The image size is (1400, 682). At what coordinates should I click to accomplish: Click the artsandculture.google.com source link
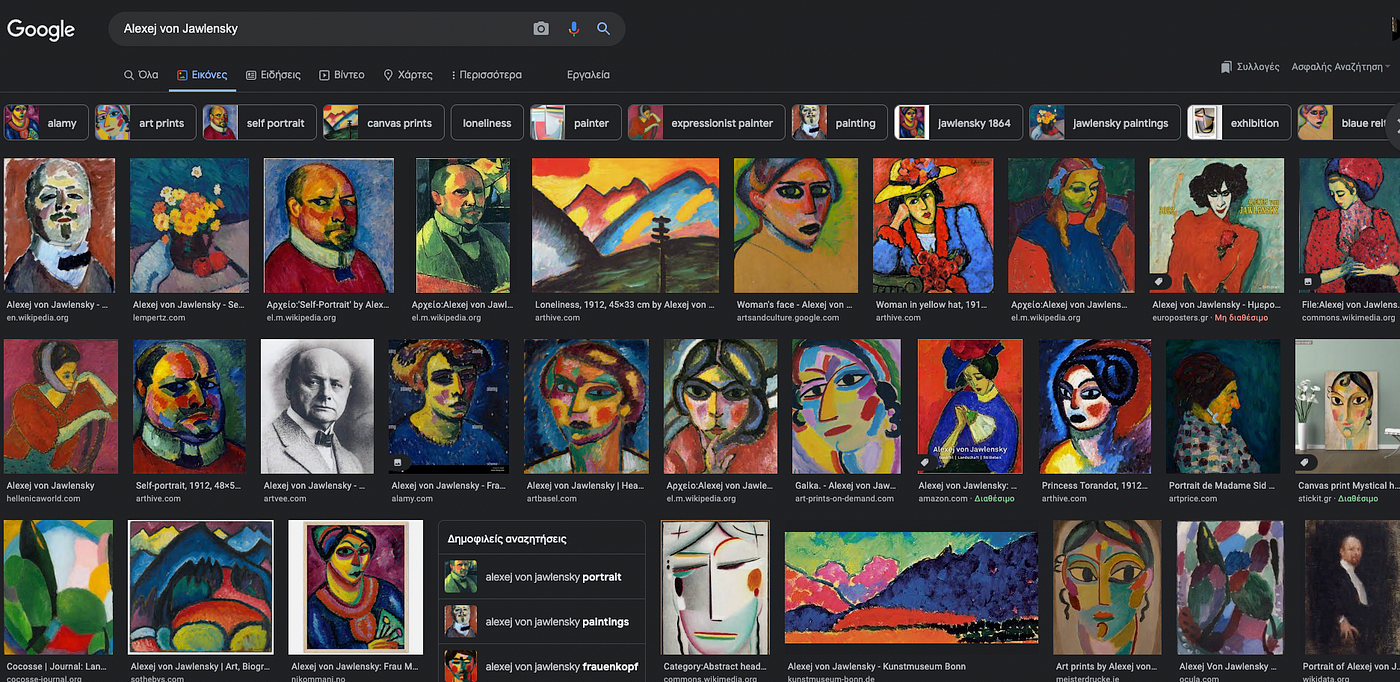(787, 318)
